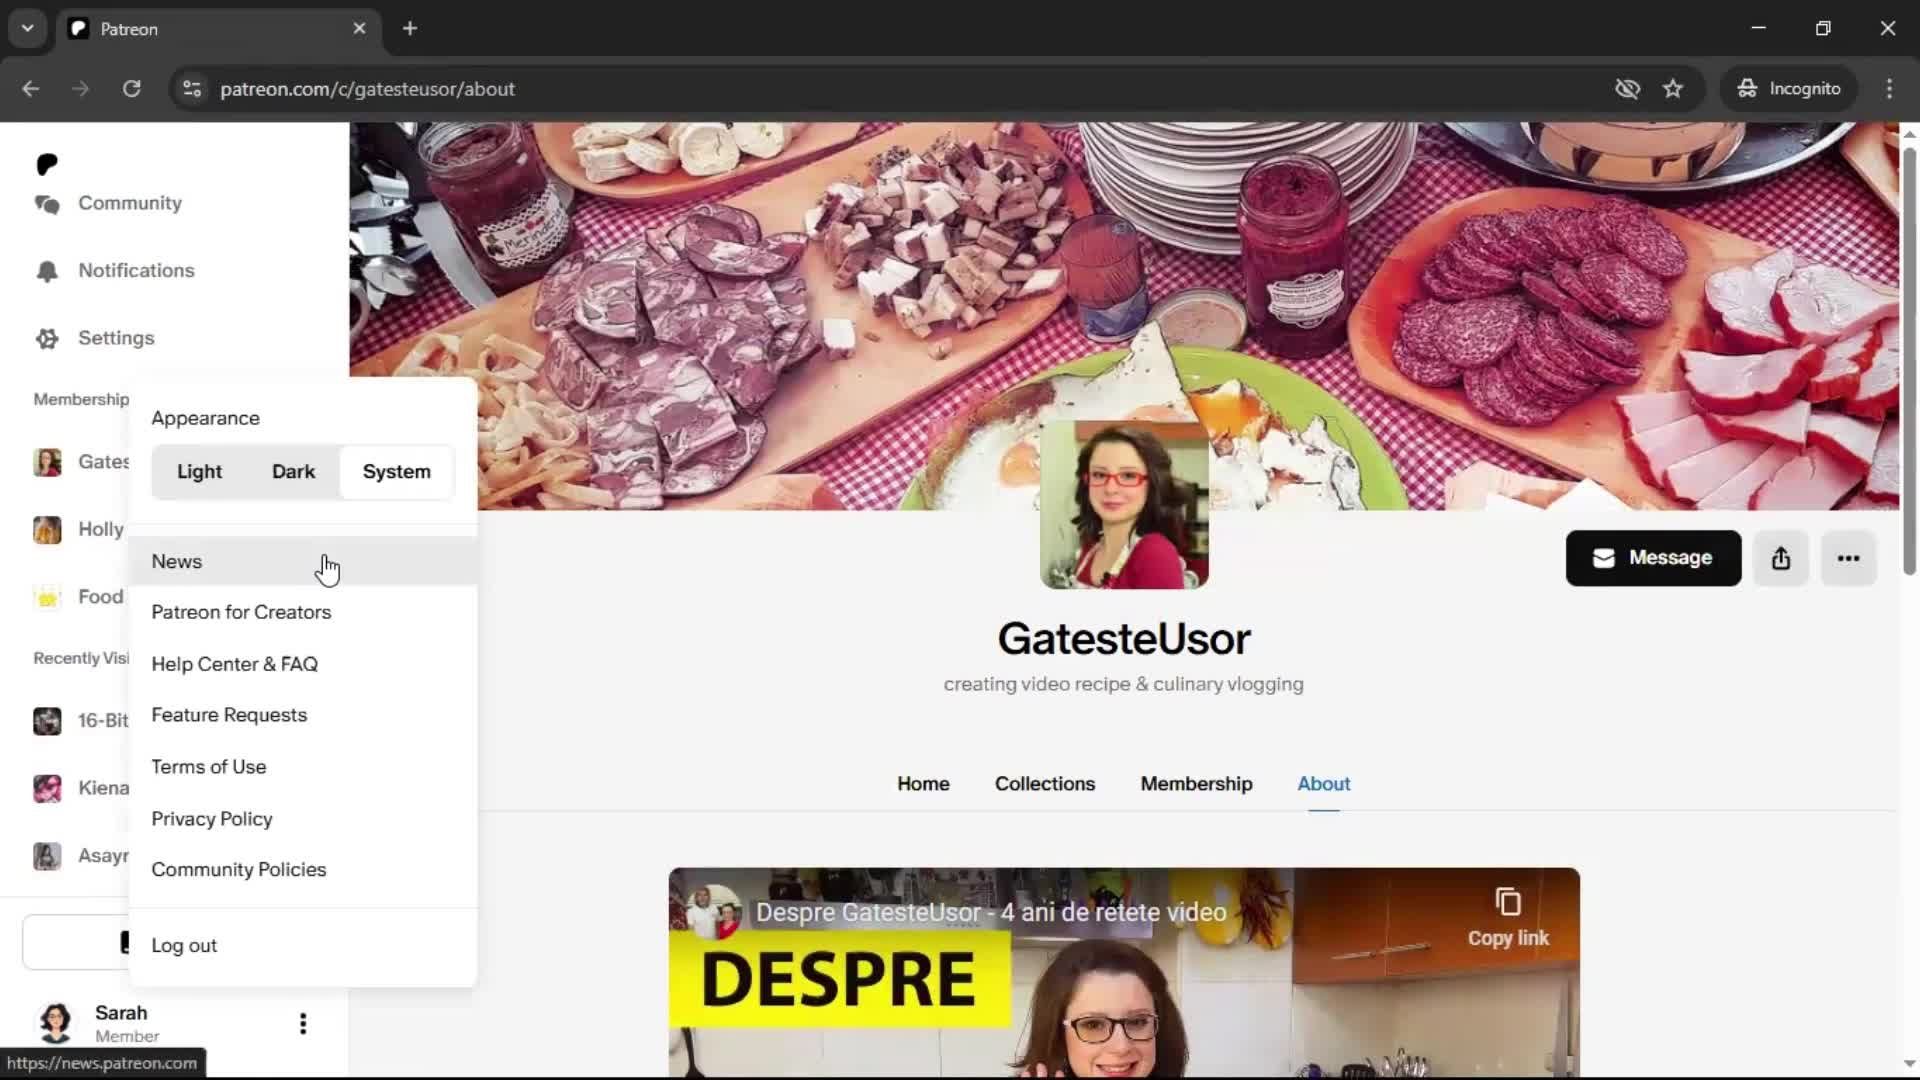The width and height of the screenshot is (1920, 1080).
Task: Open the 16-Bit recently visited avatar
Action: tap(47, 721)
